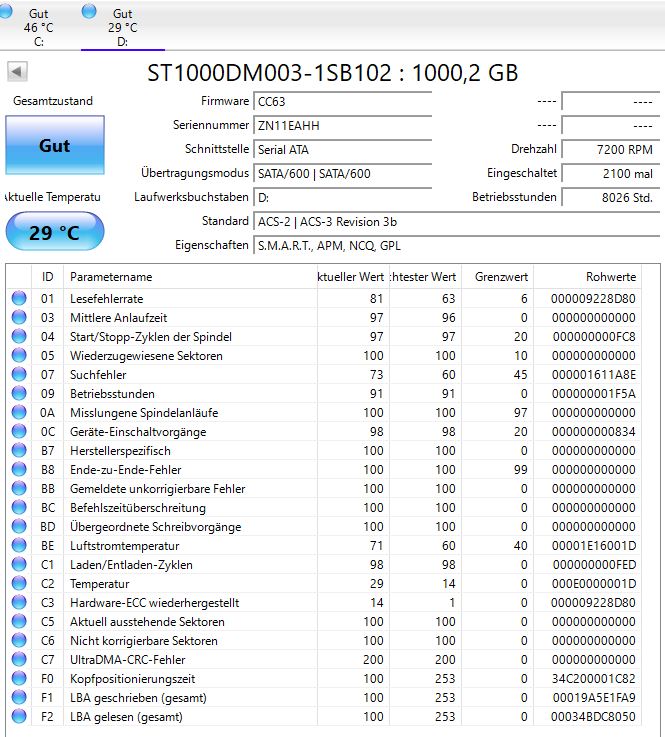Click status icon of Gemeldete unkorrigierbare Fehler row
This screenshot has width=665, height=737.
click(19, 488)
